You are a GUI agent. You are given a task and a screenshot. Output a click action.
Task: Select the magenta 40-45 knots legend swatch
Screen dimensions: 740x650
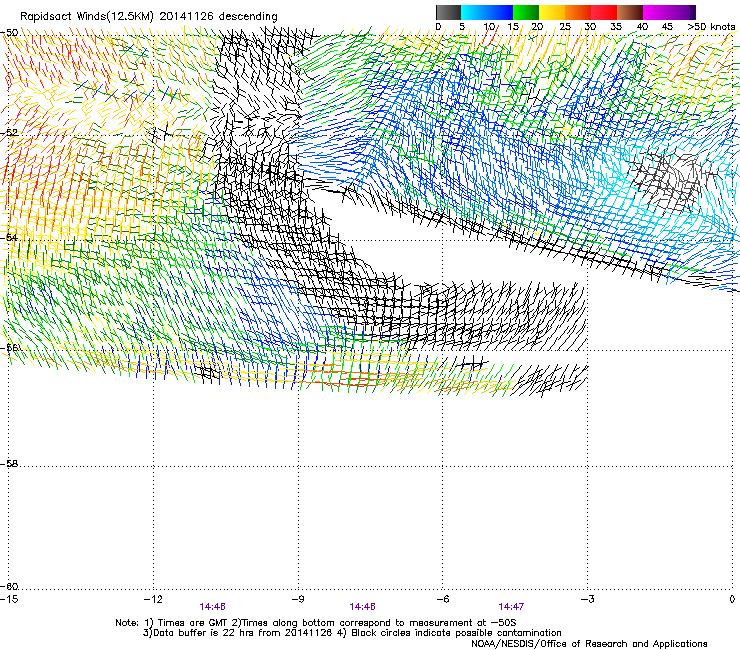(x=656, y=12)
